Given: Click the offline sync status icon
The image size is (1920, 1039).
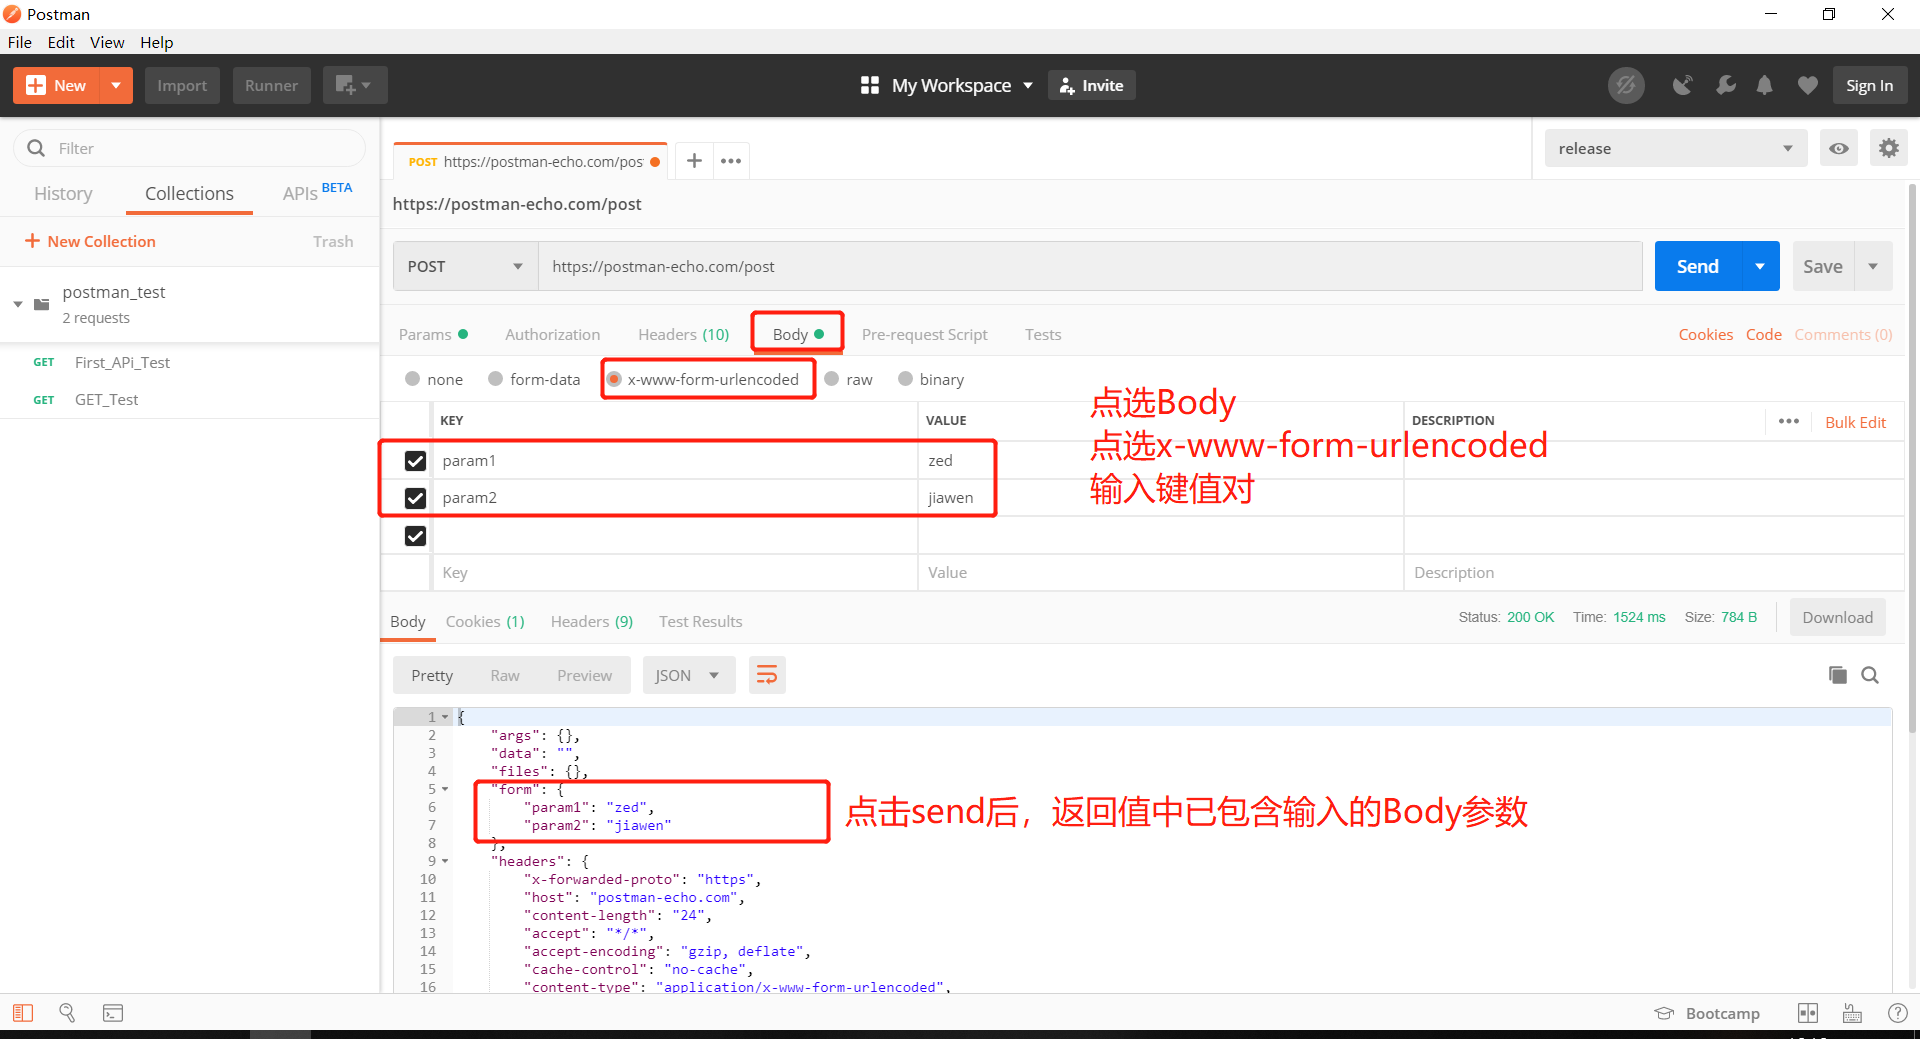Looking at the screenshot, I should click(1626, 85).
